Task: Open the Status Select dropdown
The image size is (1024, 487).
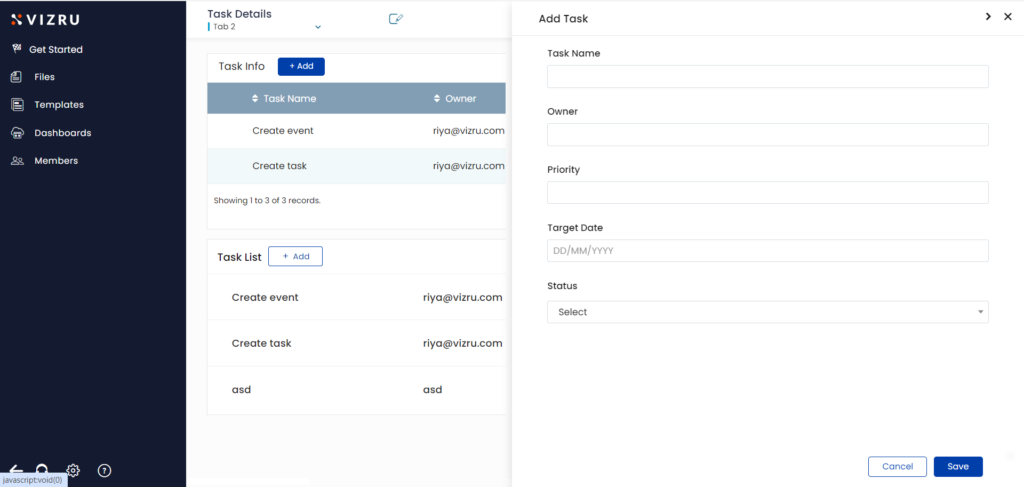Action: coord(767,312)
